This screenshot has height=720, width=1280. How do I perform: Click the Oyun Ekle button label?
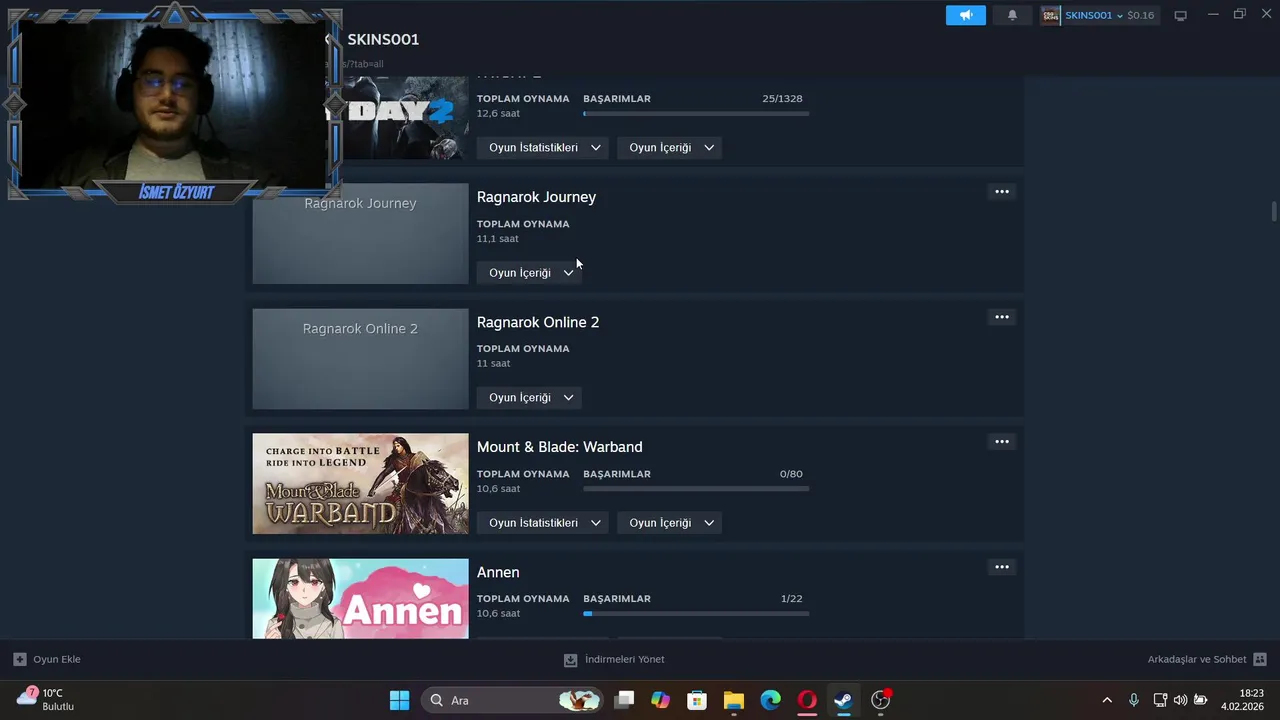[x=57, y=659]
